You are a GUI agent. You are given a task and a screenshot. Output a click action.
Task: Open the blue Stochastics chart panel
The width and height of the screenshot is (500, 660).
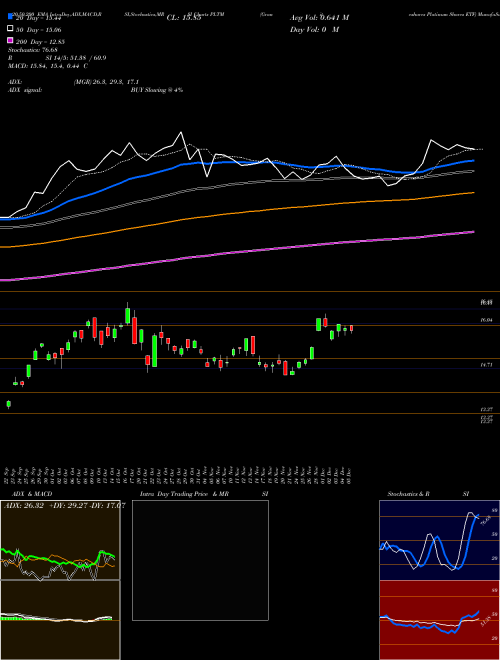tap(439, 540)
